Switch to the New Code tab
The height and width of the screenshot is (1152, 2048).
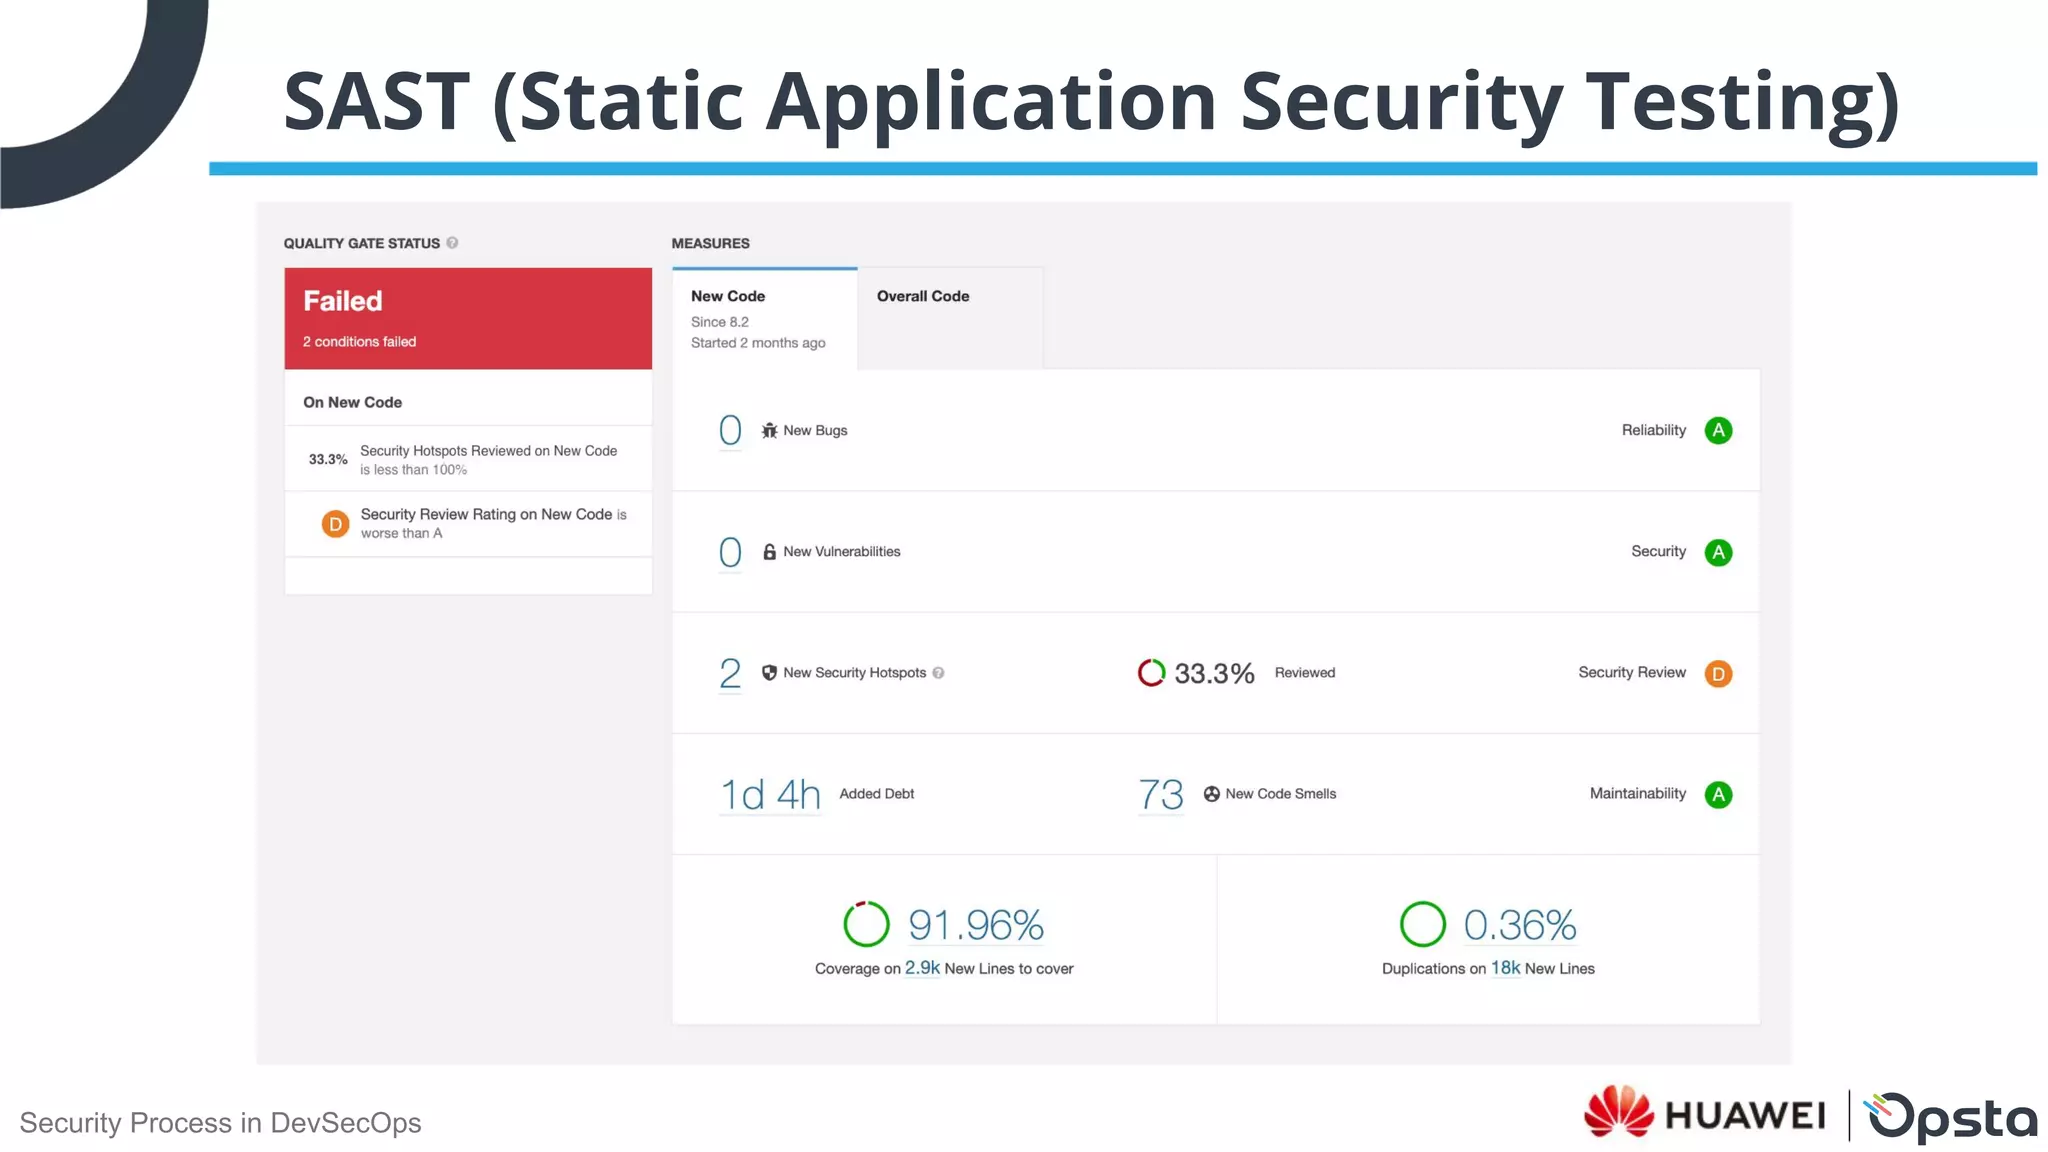(765, 319)
